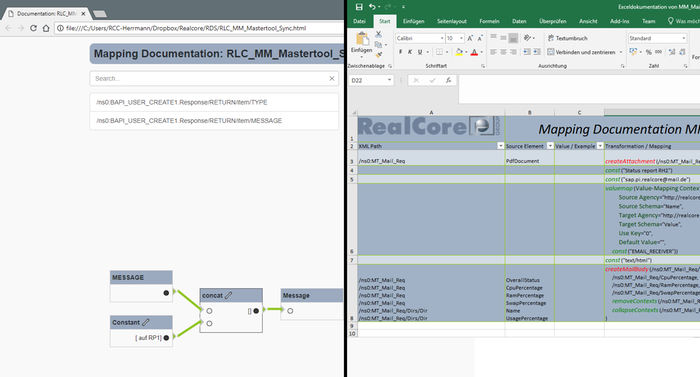Toggle Textumbruch wrap text

(567, 38)
